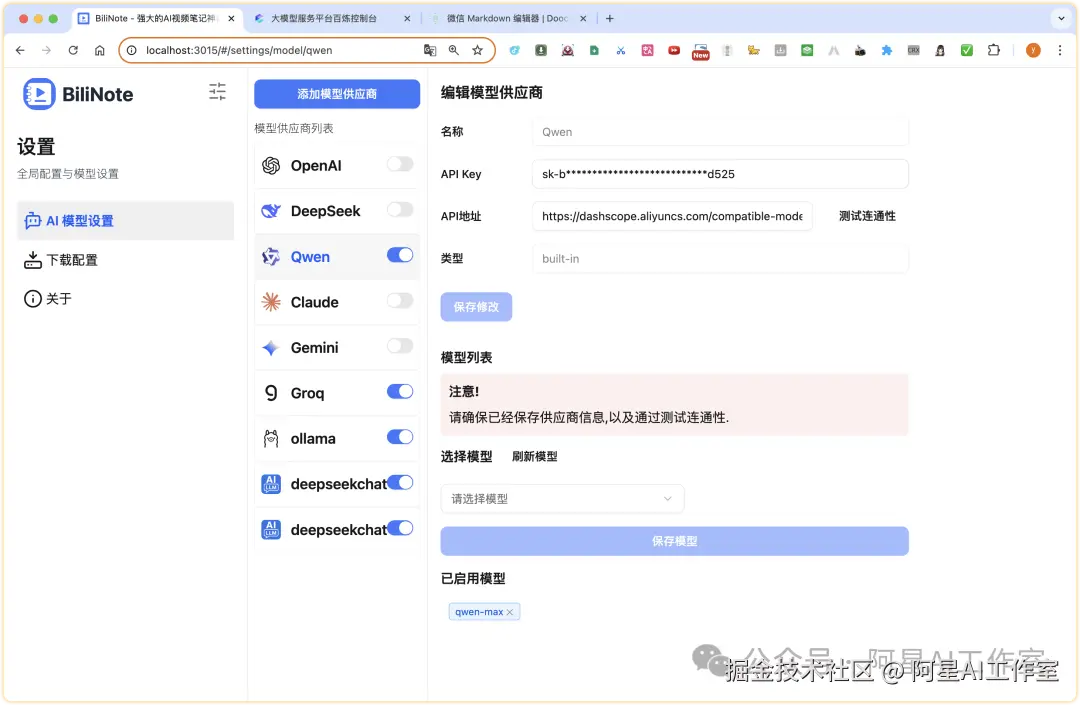
Task: Click the API Key input field
Action: click(x=720, y=174)
